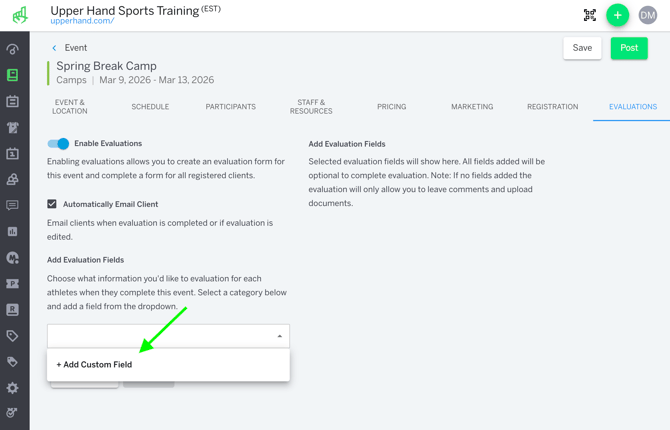Image resolution: width=670 pixels, height=430 pixels.
Task: Click the green plus quick-add button
Action: click(618, 15)
